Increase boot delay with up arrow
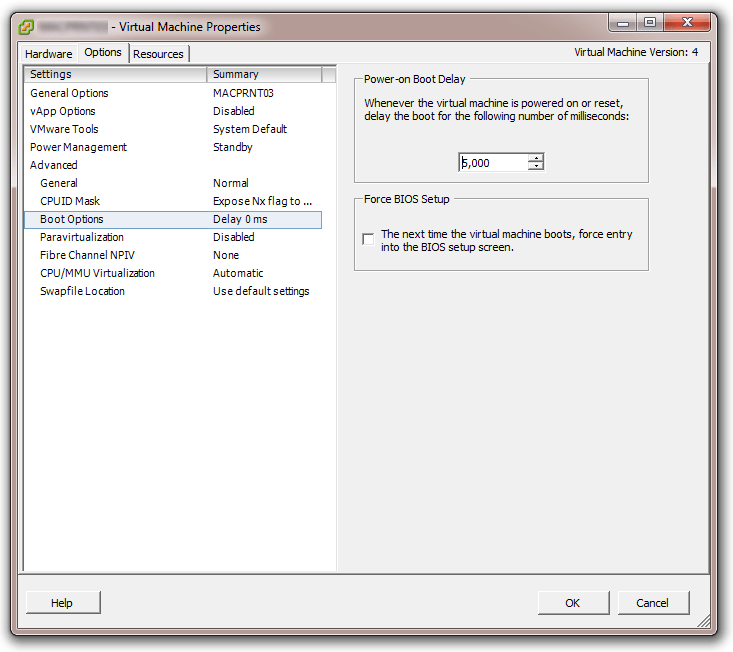The image size is (733, 652). 536,158
